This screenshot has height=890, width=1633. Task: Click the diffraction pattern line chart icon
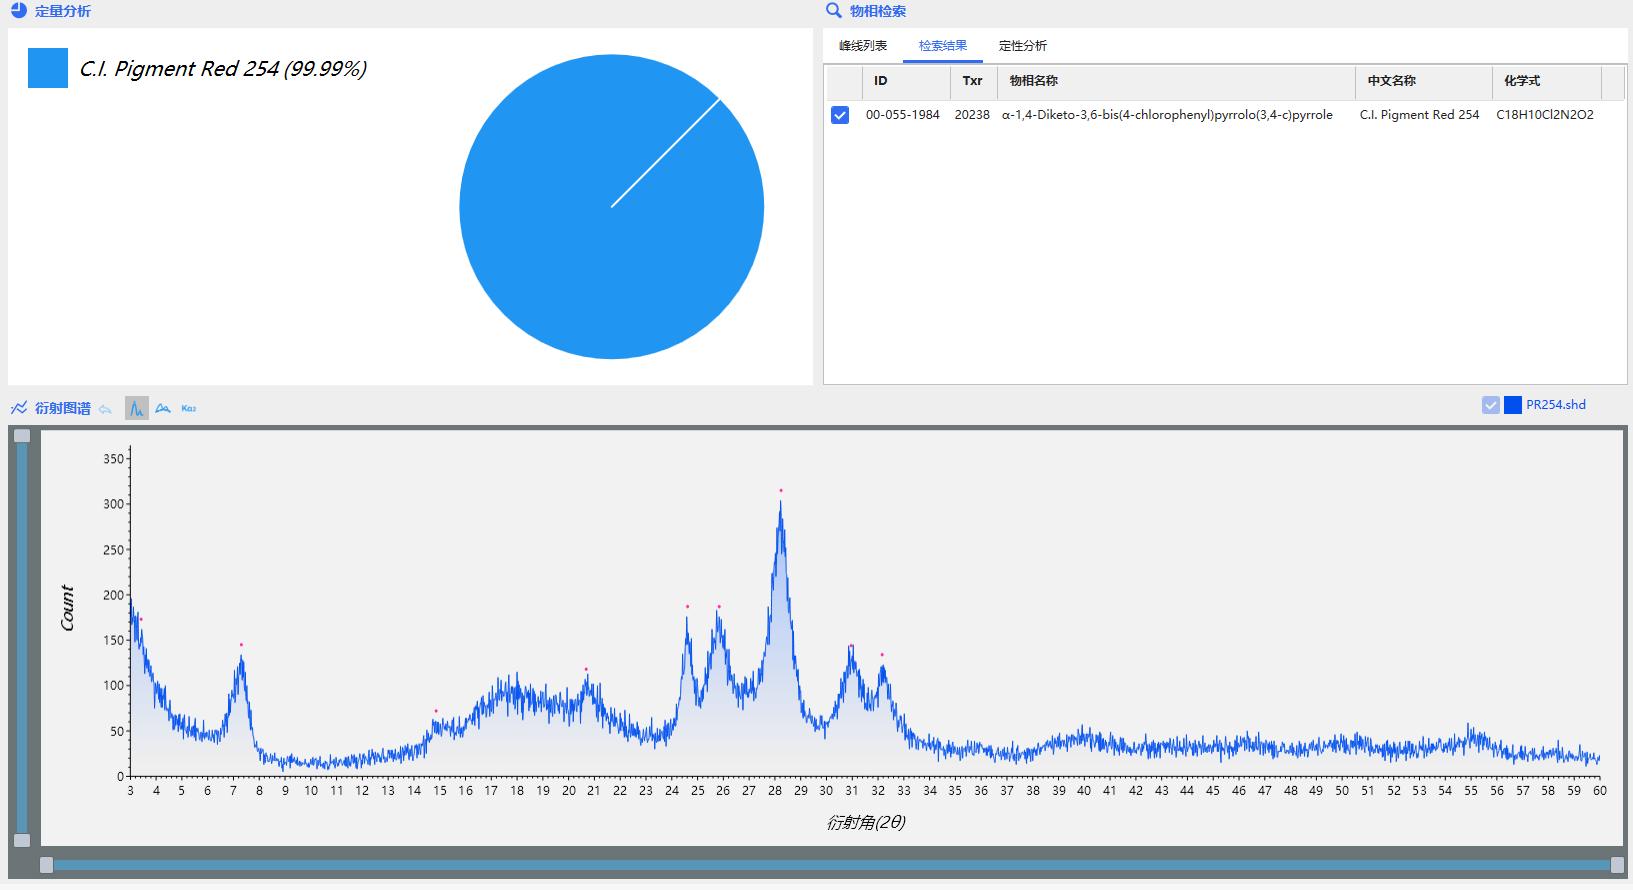pyautogui.click(x=19, y=408)
